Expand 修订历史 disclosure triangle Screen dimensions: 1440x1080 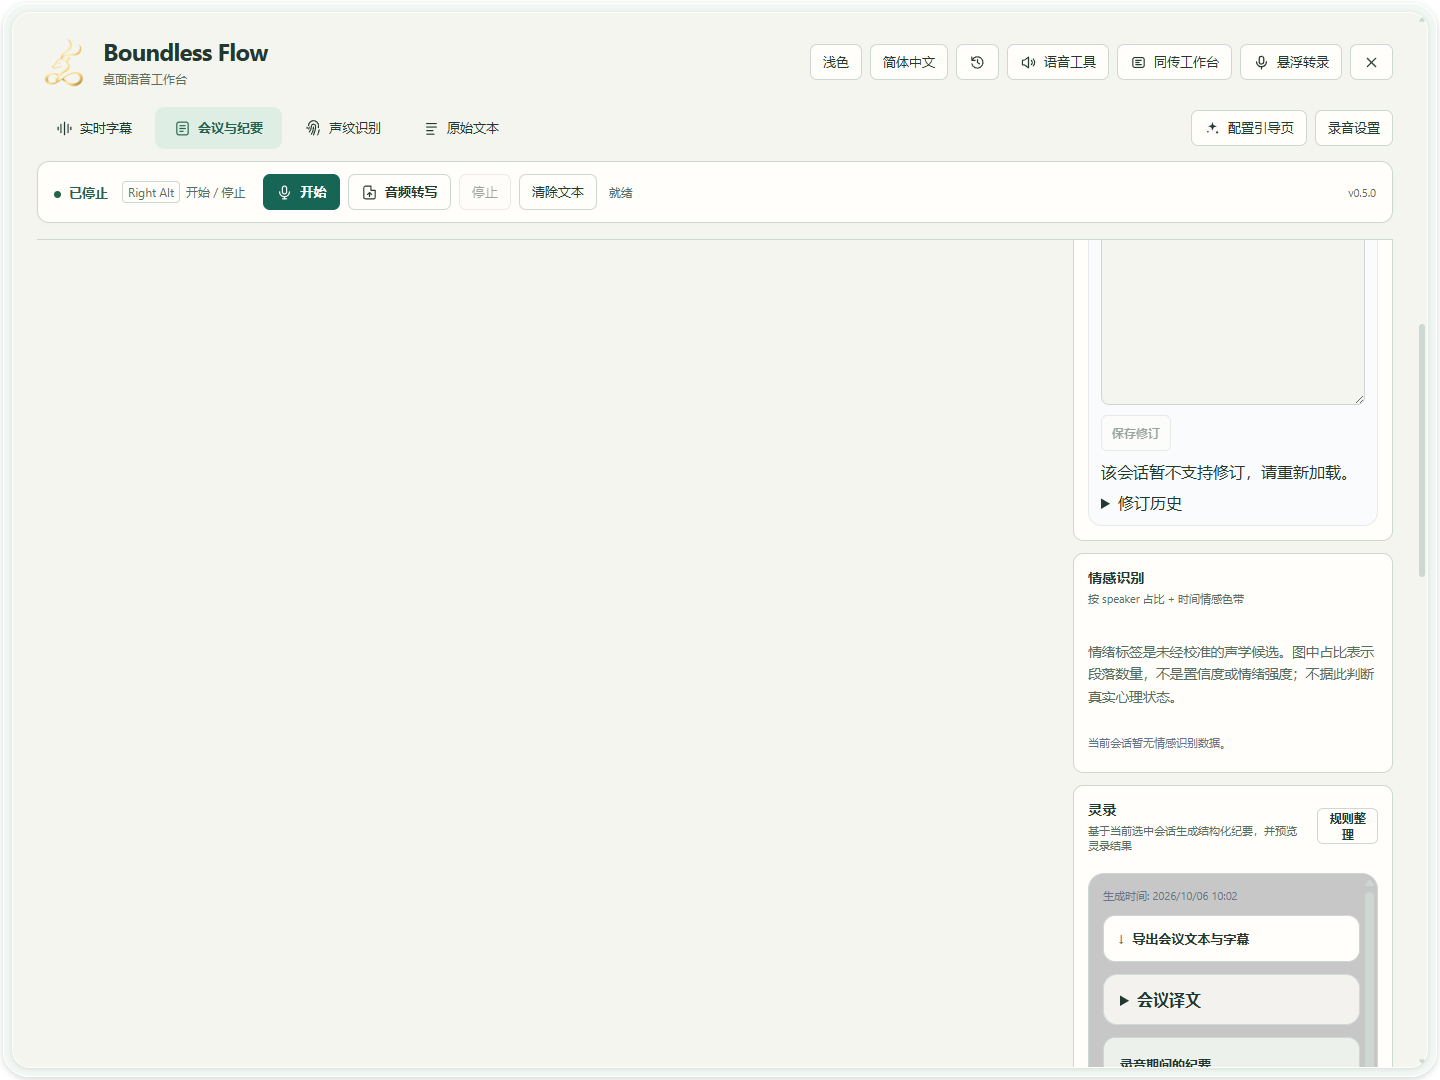point(1105,504)
